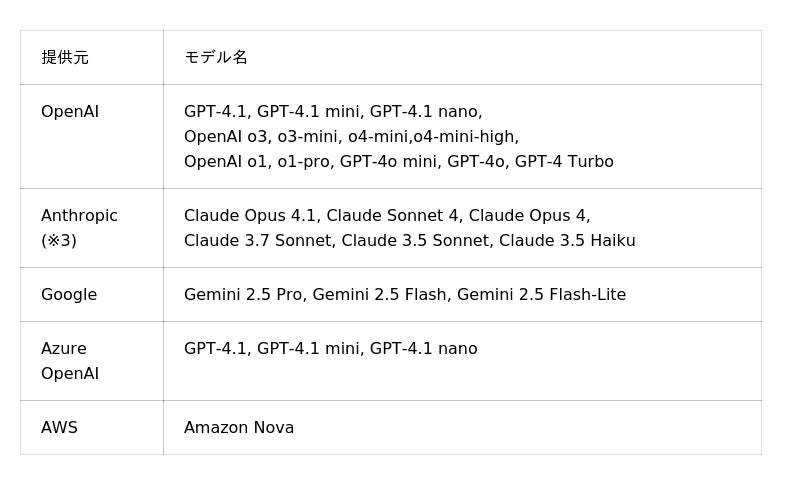Click Gemini 2.5 Pro in Google row

(x=243, y=295)
